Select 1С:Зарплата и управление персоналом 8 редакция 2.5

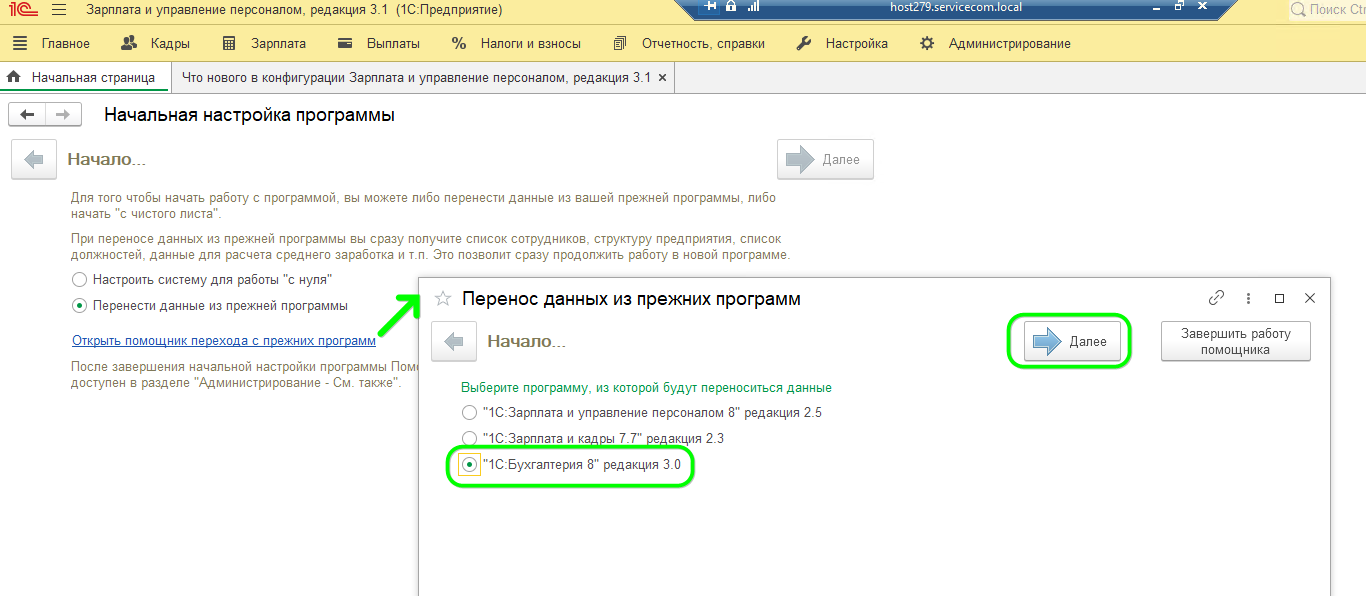pos(642,412)
